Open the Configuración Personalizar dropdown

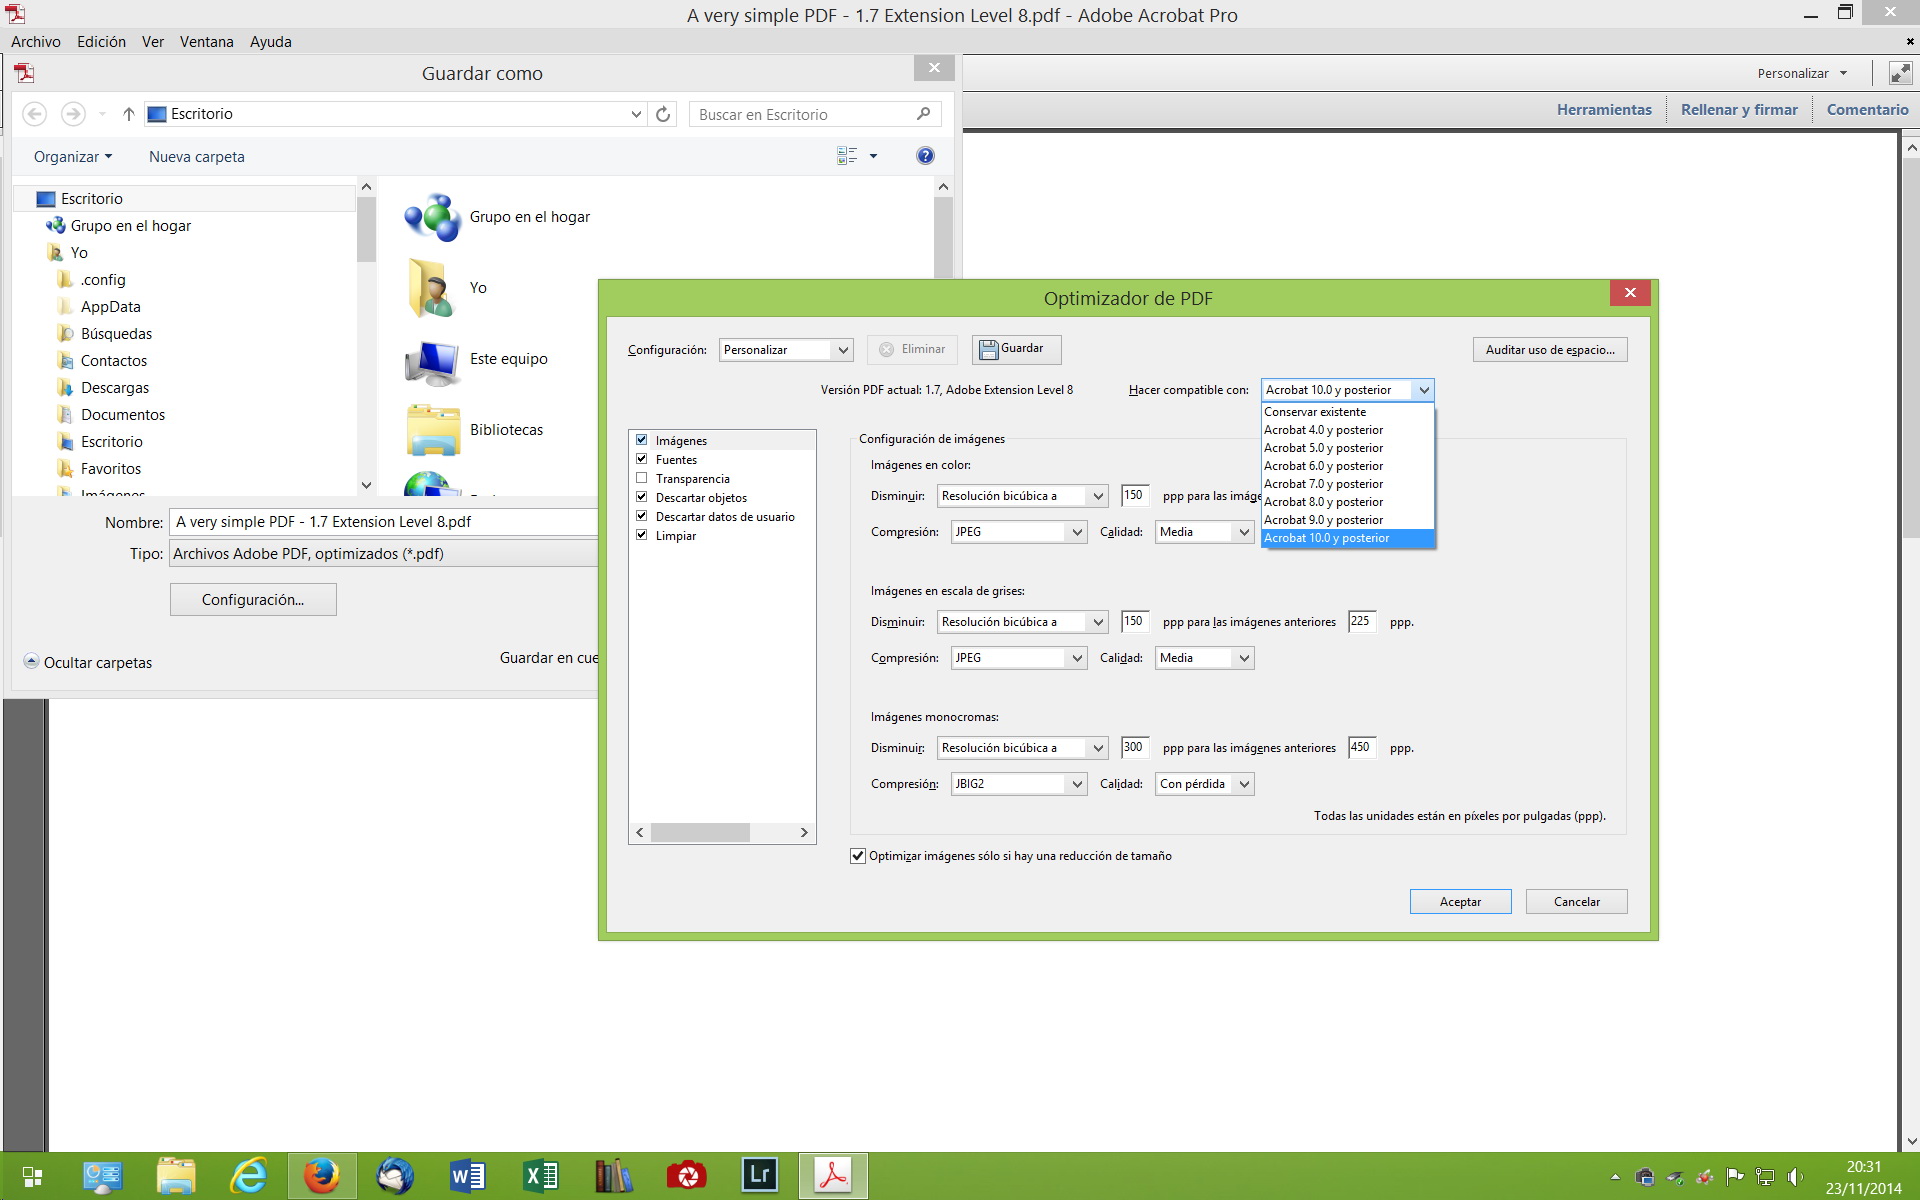[x=786, y=350]
